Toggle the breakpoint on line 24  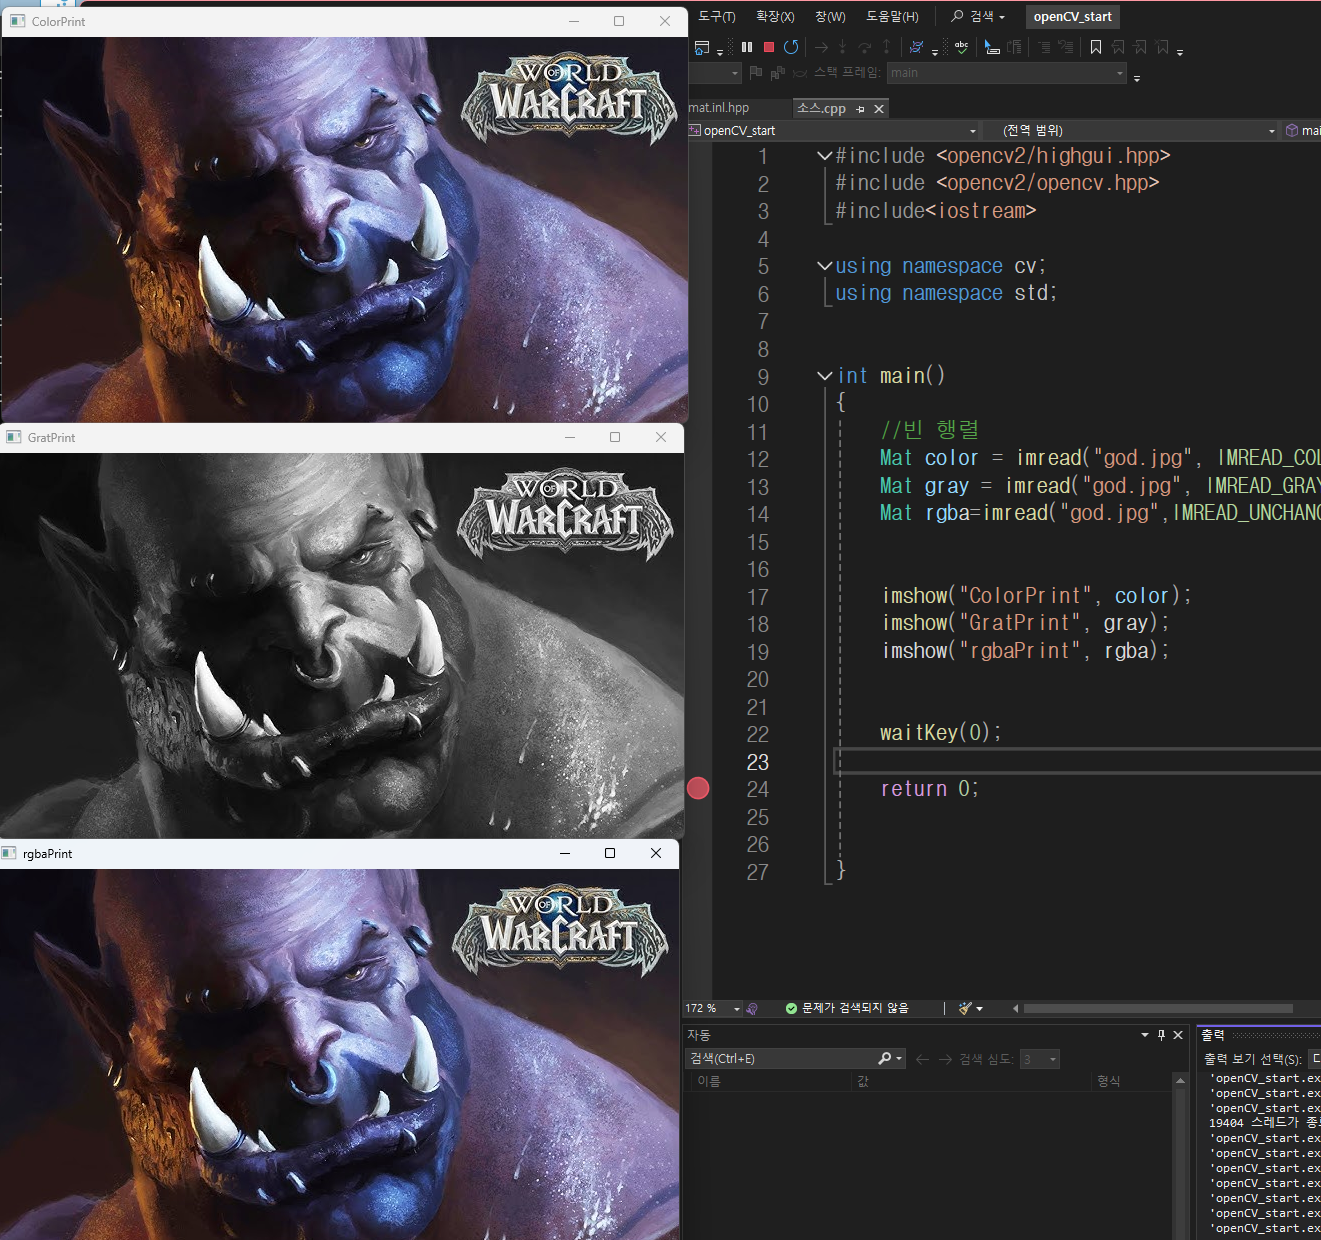click(x=698, y=788)
